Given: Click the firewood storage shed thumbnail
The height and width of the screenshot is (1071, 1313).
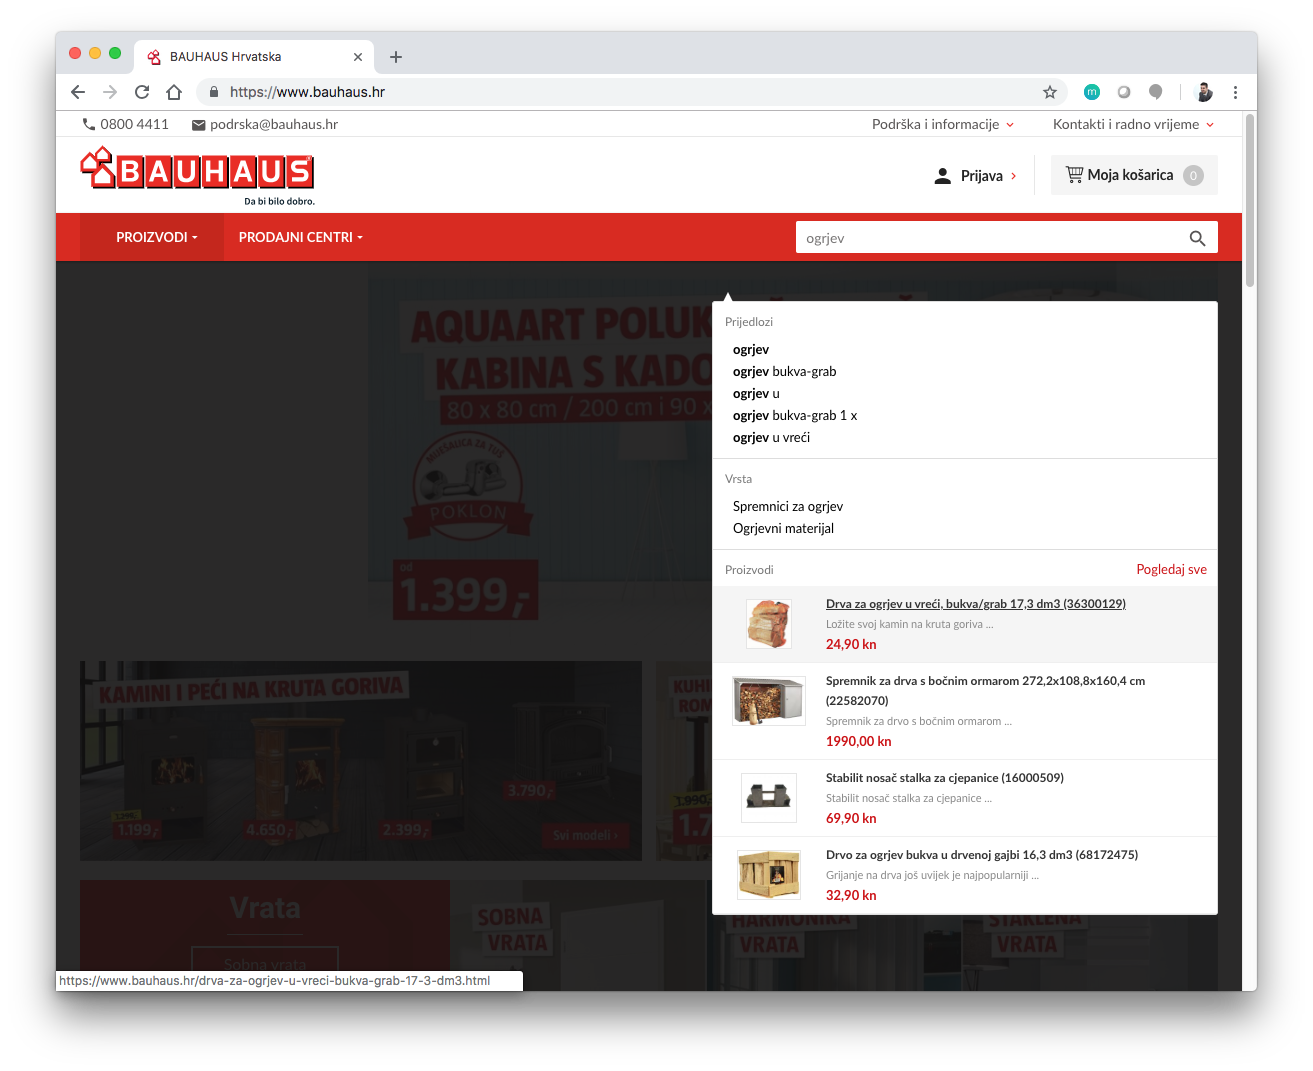Looking at the screenshot, I should tap(768, 700).
